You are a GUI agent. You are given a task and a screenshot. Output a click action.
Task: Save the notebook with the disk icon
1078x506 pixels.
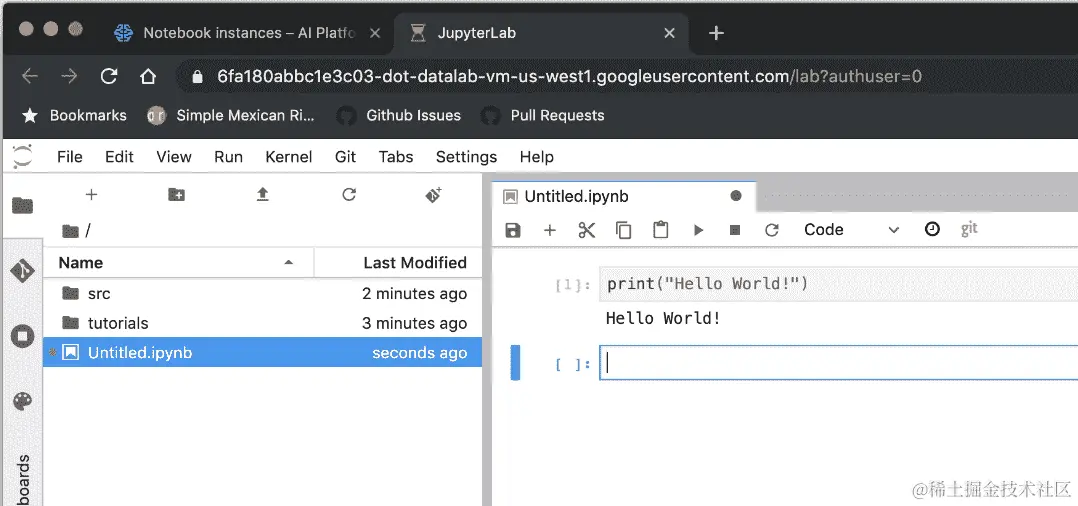click(513, 230)
